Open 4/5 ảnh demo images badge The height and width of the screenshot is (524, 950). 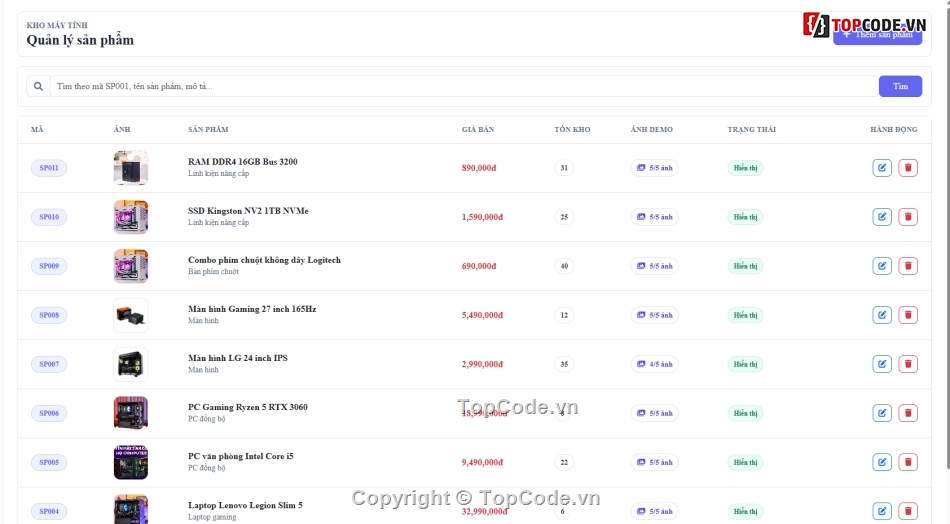654,364
